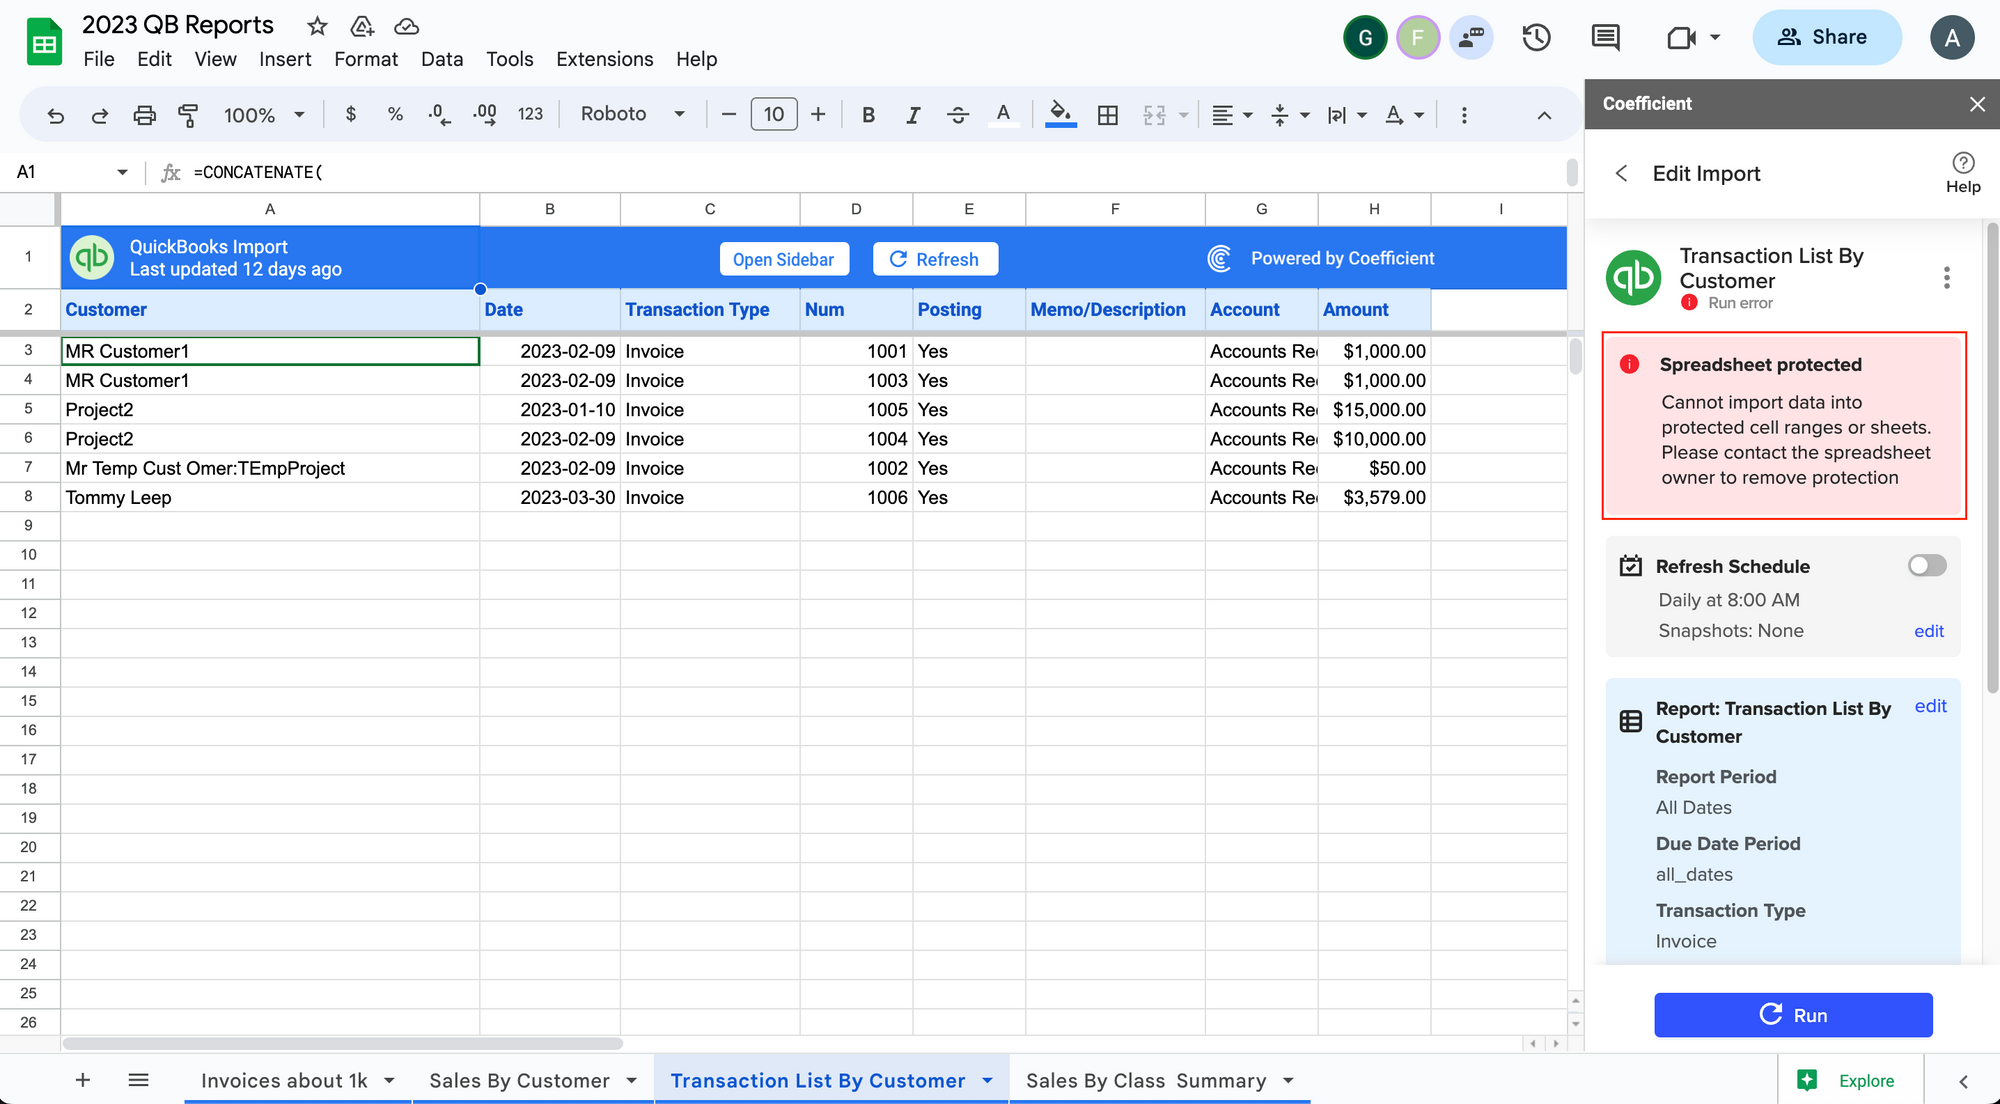Click the Refresh button in sheet header
The width and height of the screenshot is (2000, 1104).
935,259
